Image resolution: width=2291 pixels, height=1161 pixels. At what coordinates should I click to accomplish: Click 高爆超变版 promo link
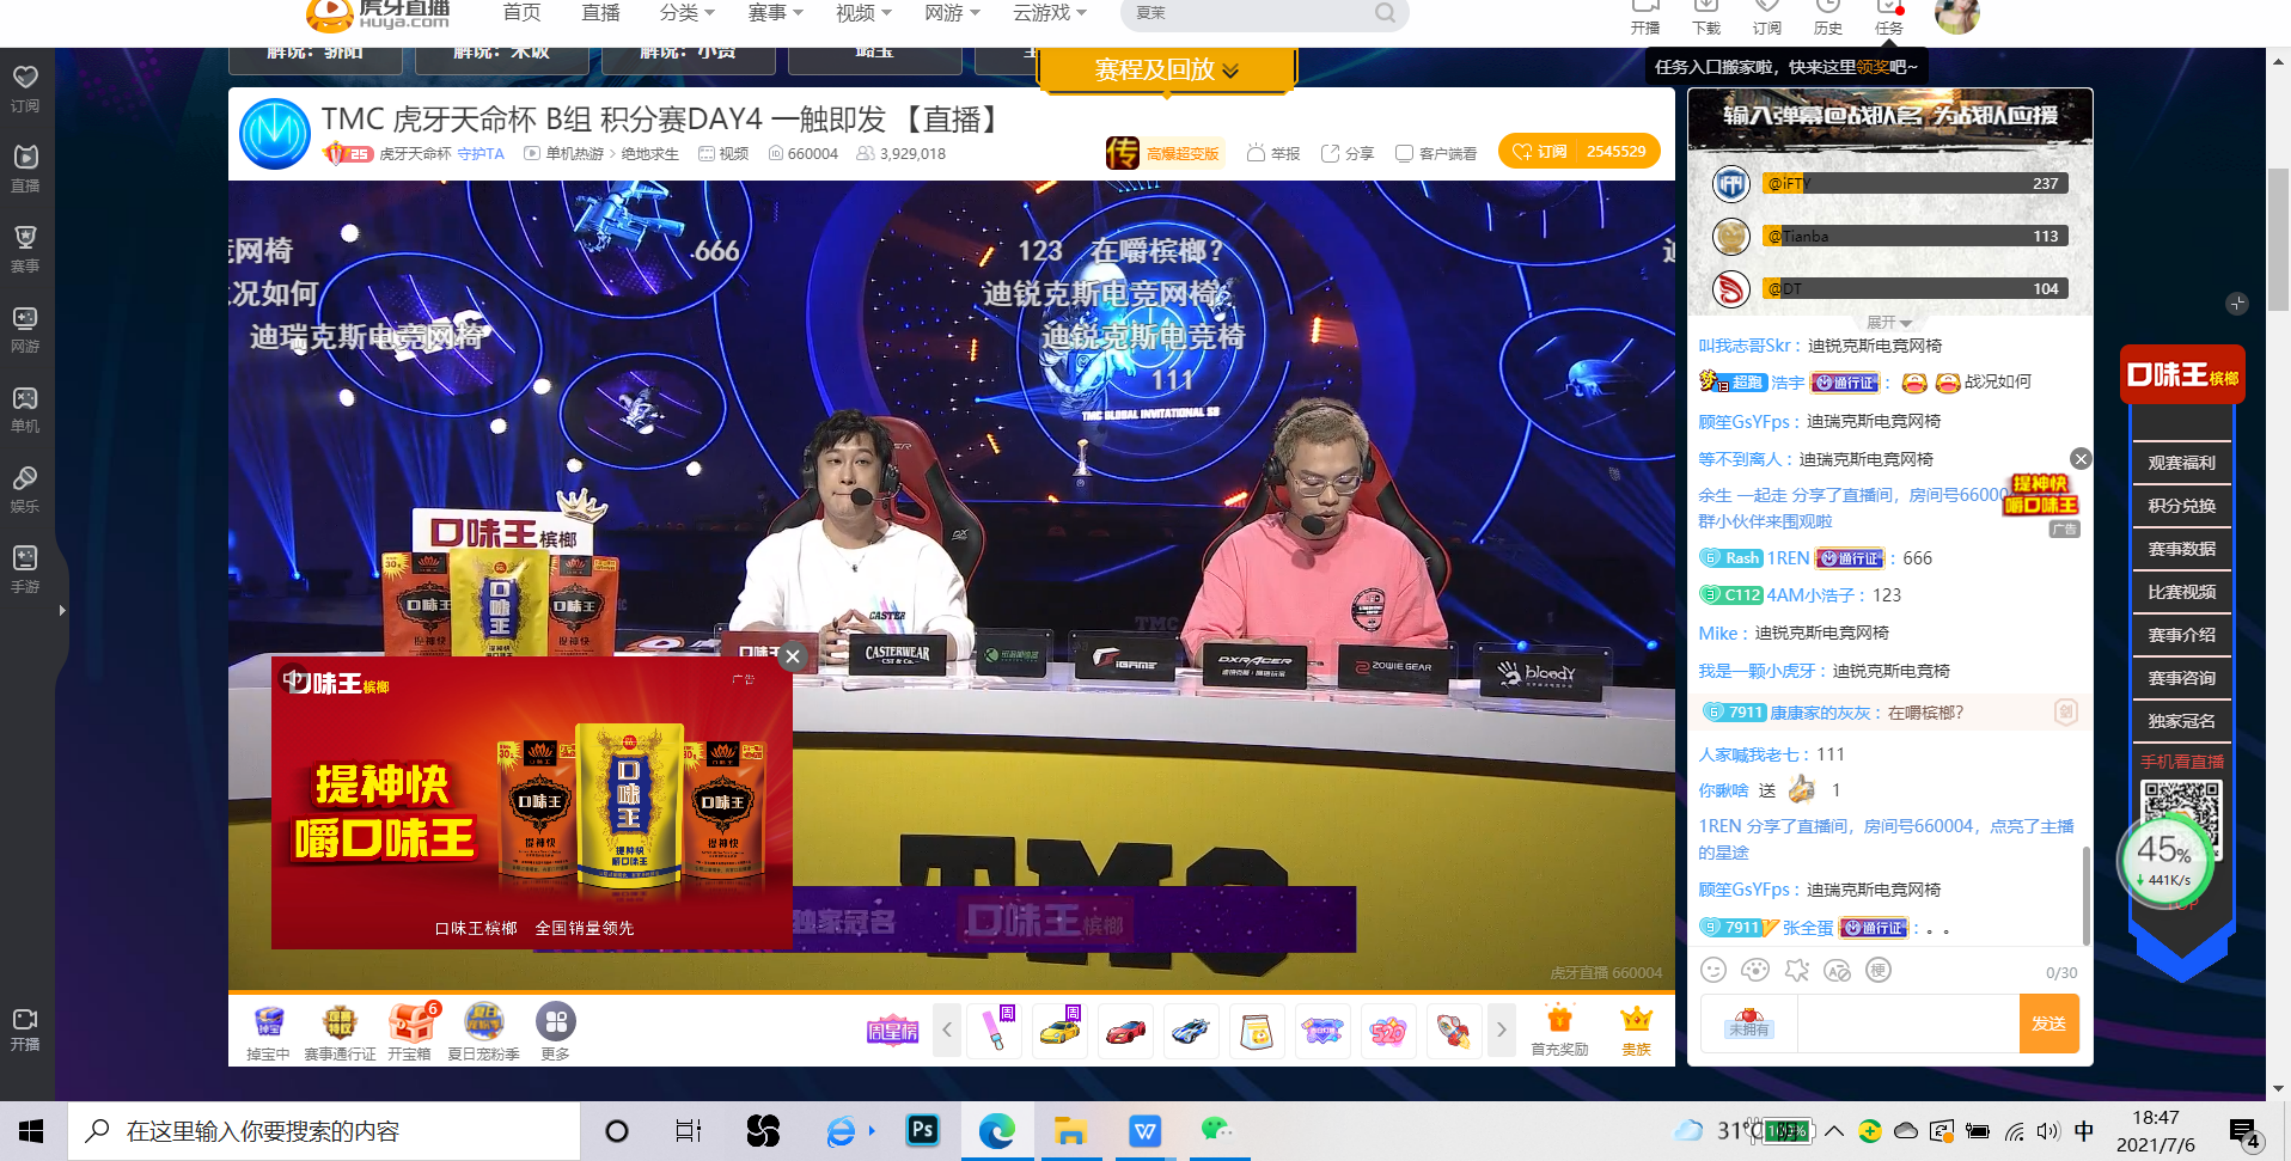(x=1166, y=153)
